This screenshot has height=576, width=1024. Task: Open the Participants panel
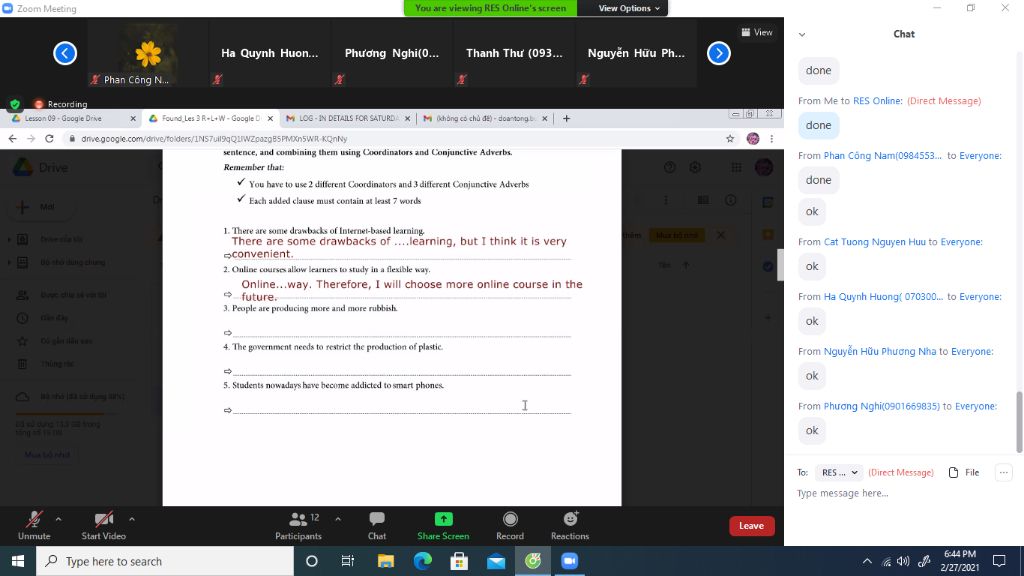tap(298, 526)
